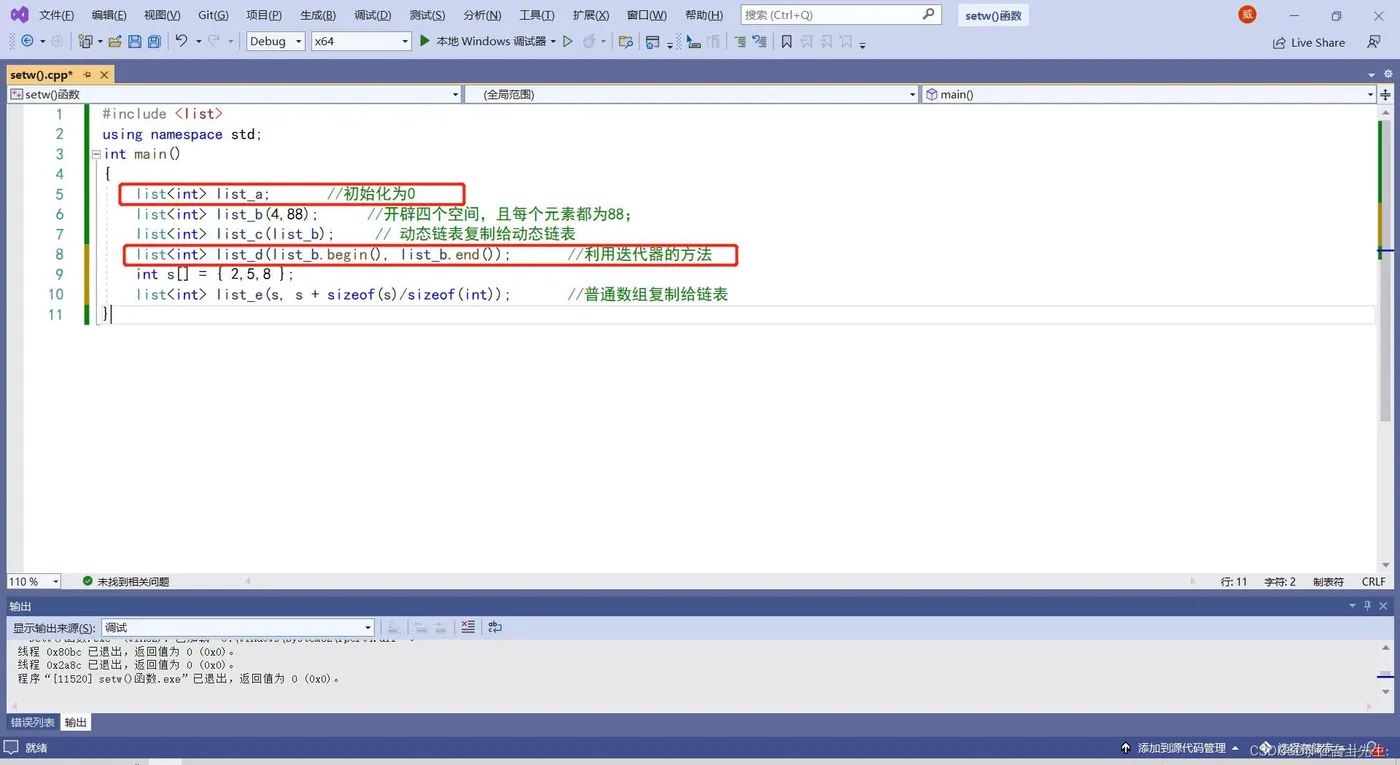1400x765 pixels.
Task: Open the setw()函数 project scope dropdown
Action: [234, 94]
